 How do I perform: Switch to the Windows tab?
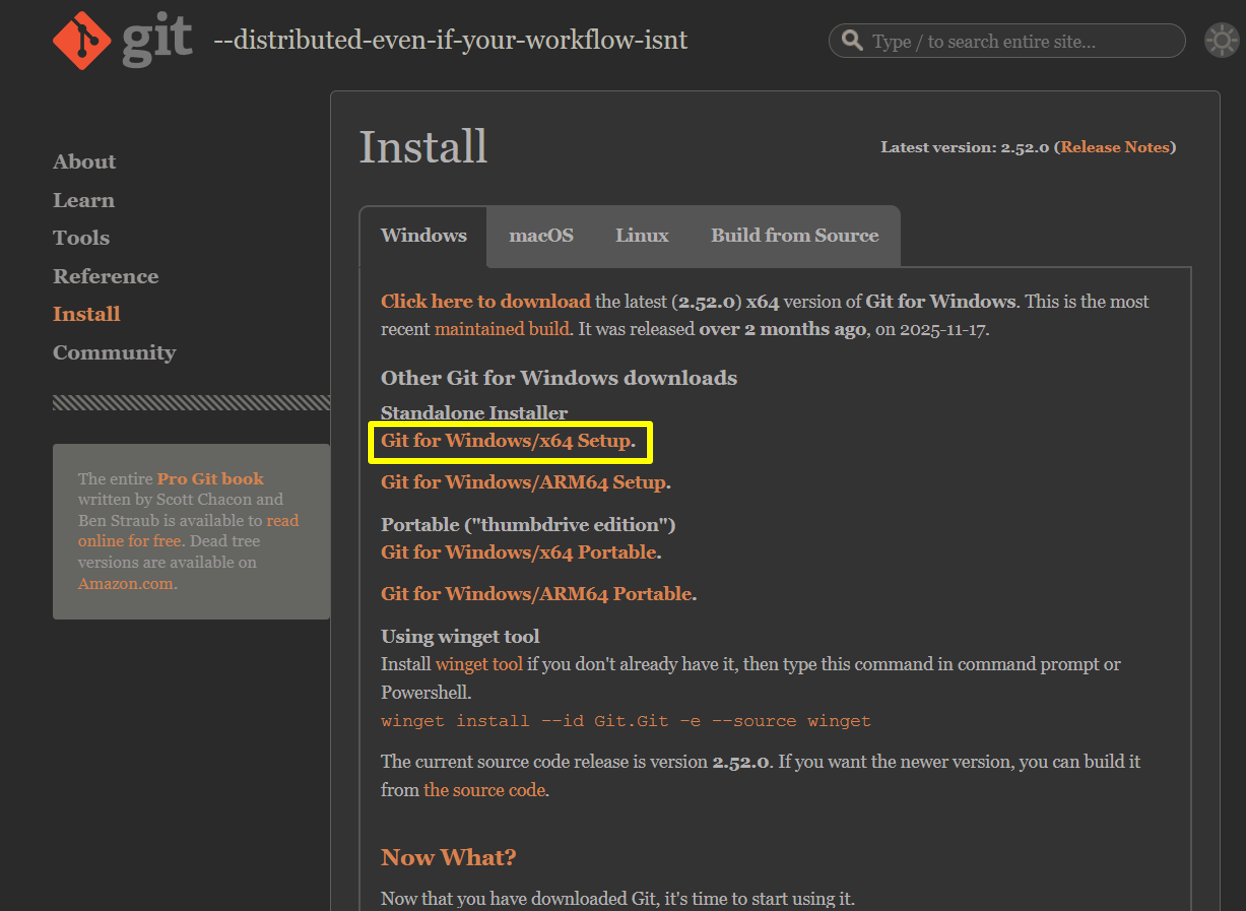tap(424, 236)
